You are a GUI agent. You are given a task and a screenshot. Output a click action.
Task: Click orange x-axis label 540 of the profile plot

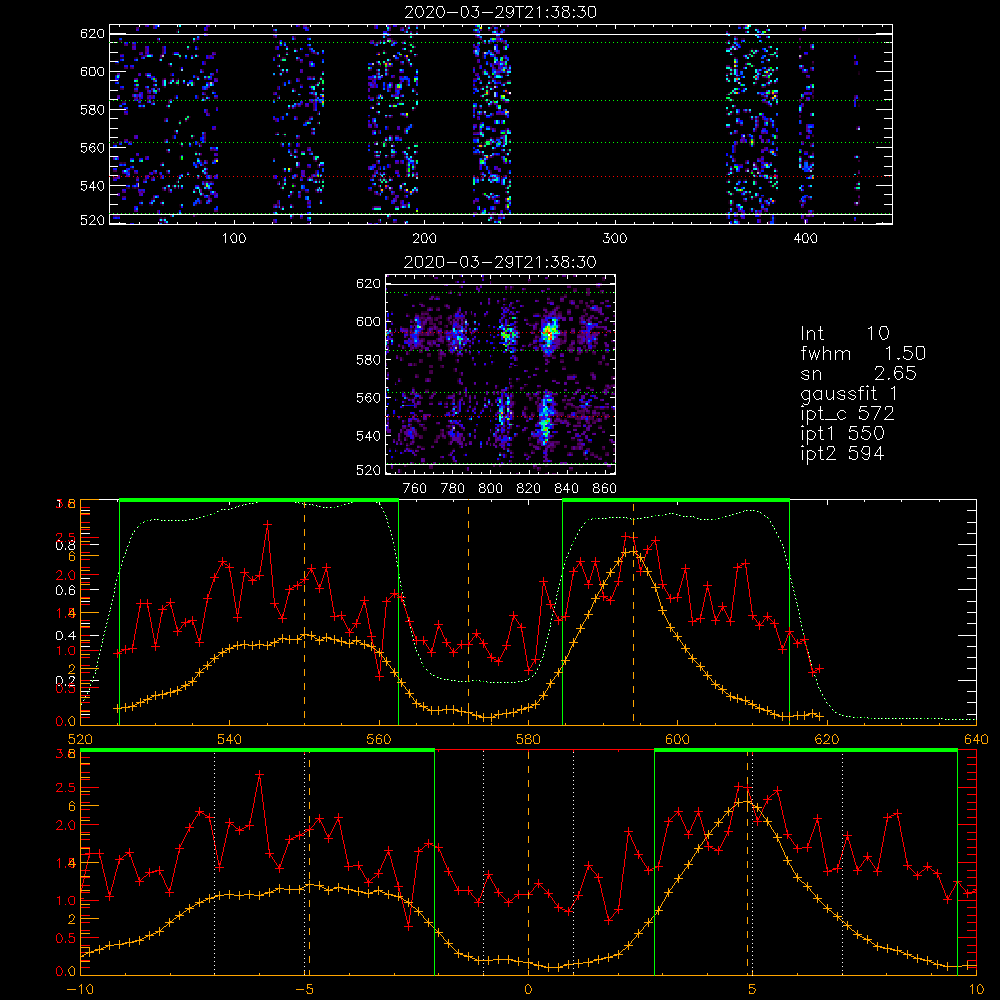(x=230, y=739)
